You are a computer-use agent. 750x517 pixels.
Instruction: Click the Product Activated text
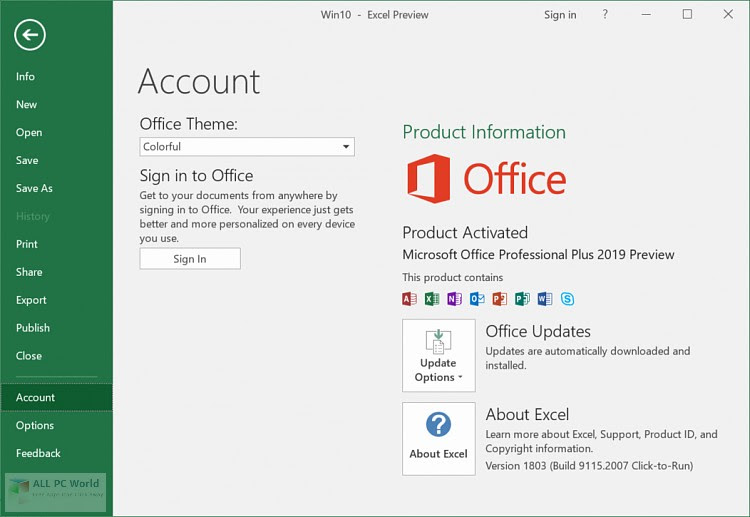pyautogui.click(x=465, y=232)
